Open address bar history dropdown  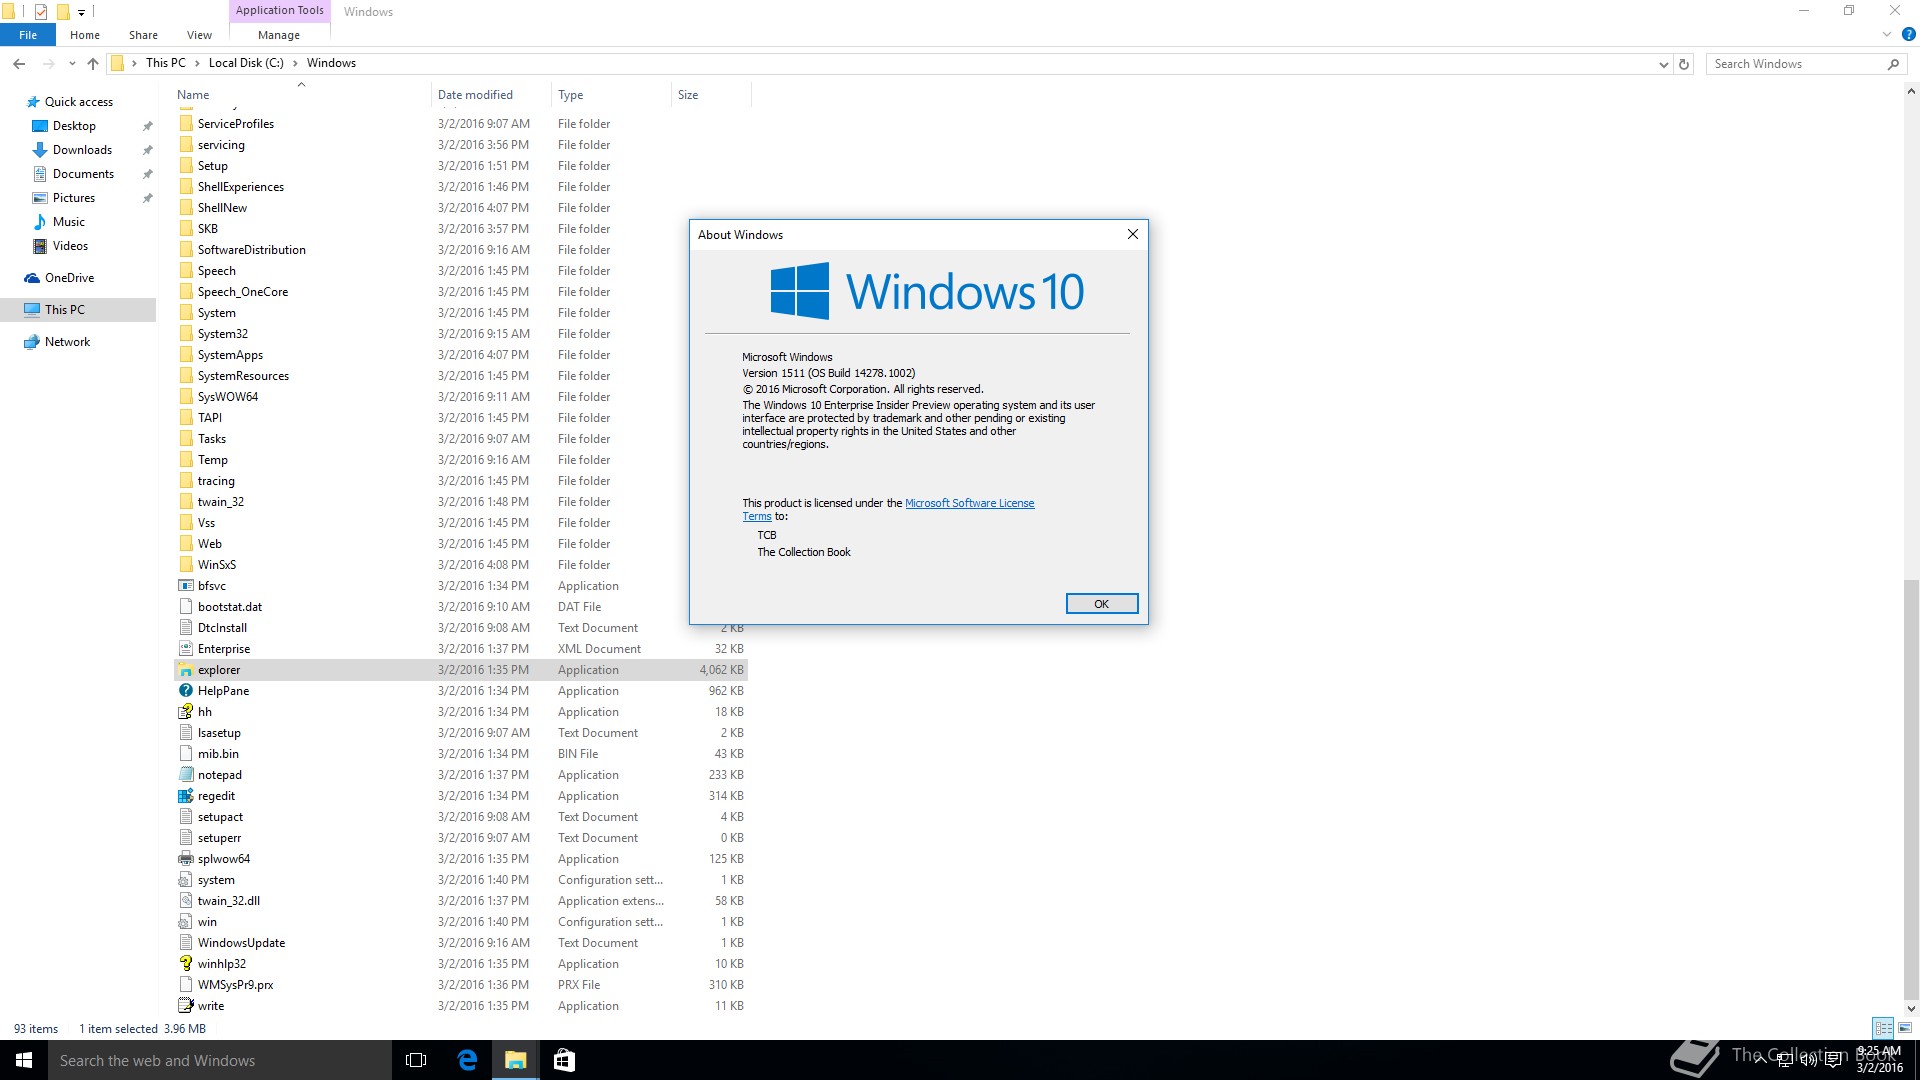coord(1663,64)
